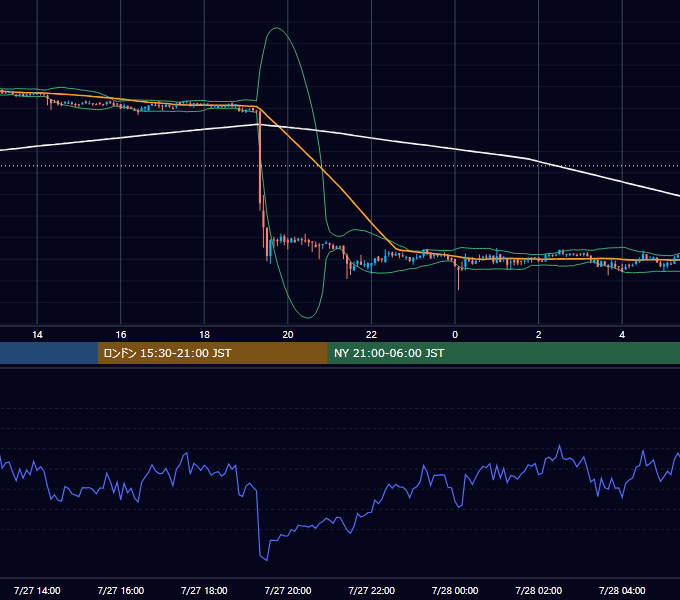Click the London 15:30-21:00 JST session bar
The width and height of the screenshot is (680, 600).
click(x=212, y=353)
